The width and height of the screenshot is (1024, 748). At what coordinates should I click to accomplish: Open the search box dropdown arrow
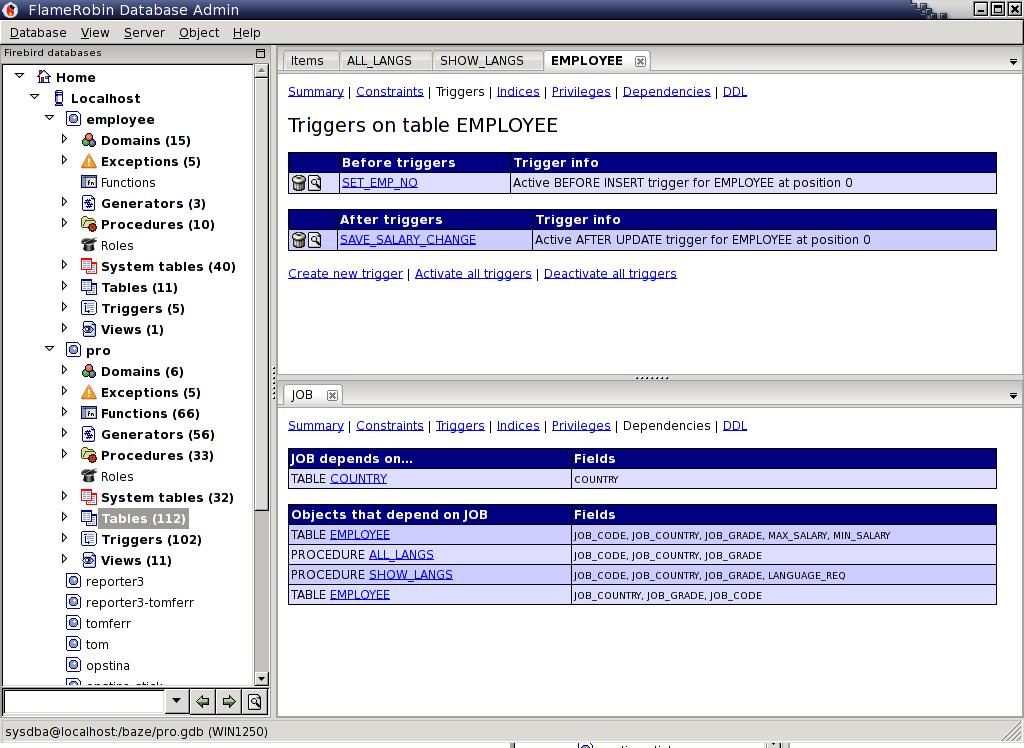(176, 702)
